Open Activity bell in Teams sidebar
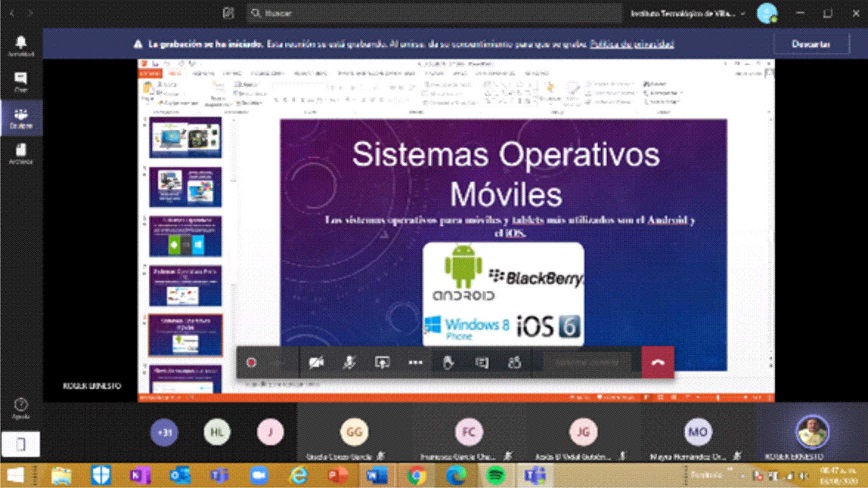 (21, 46)
